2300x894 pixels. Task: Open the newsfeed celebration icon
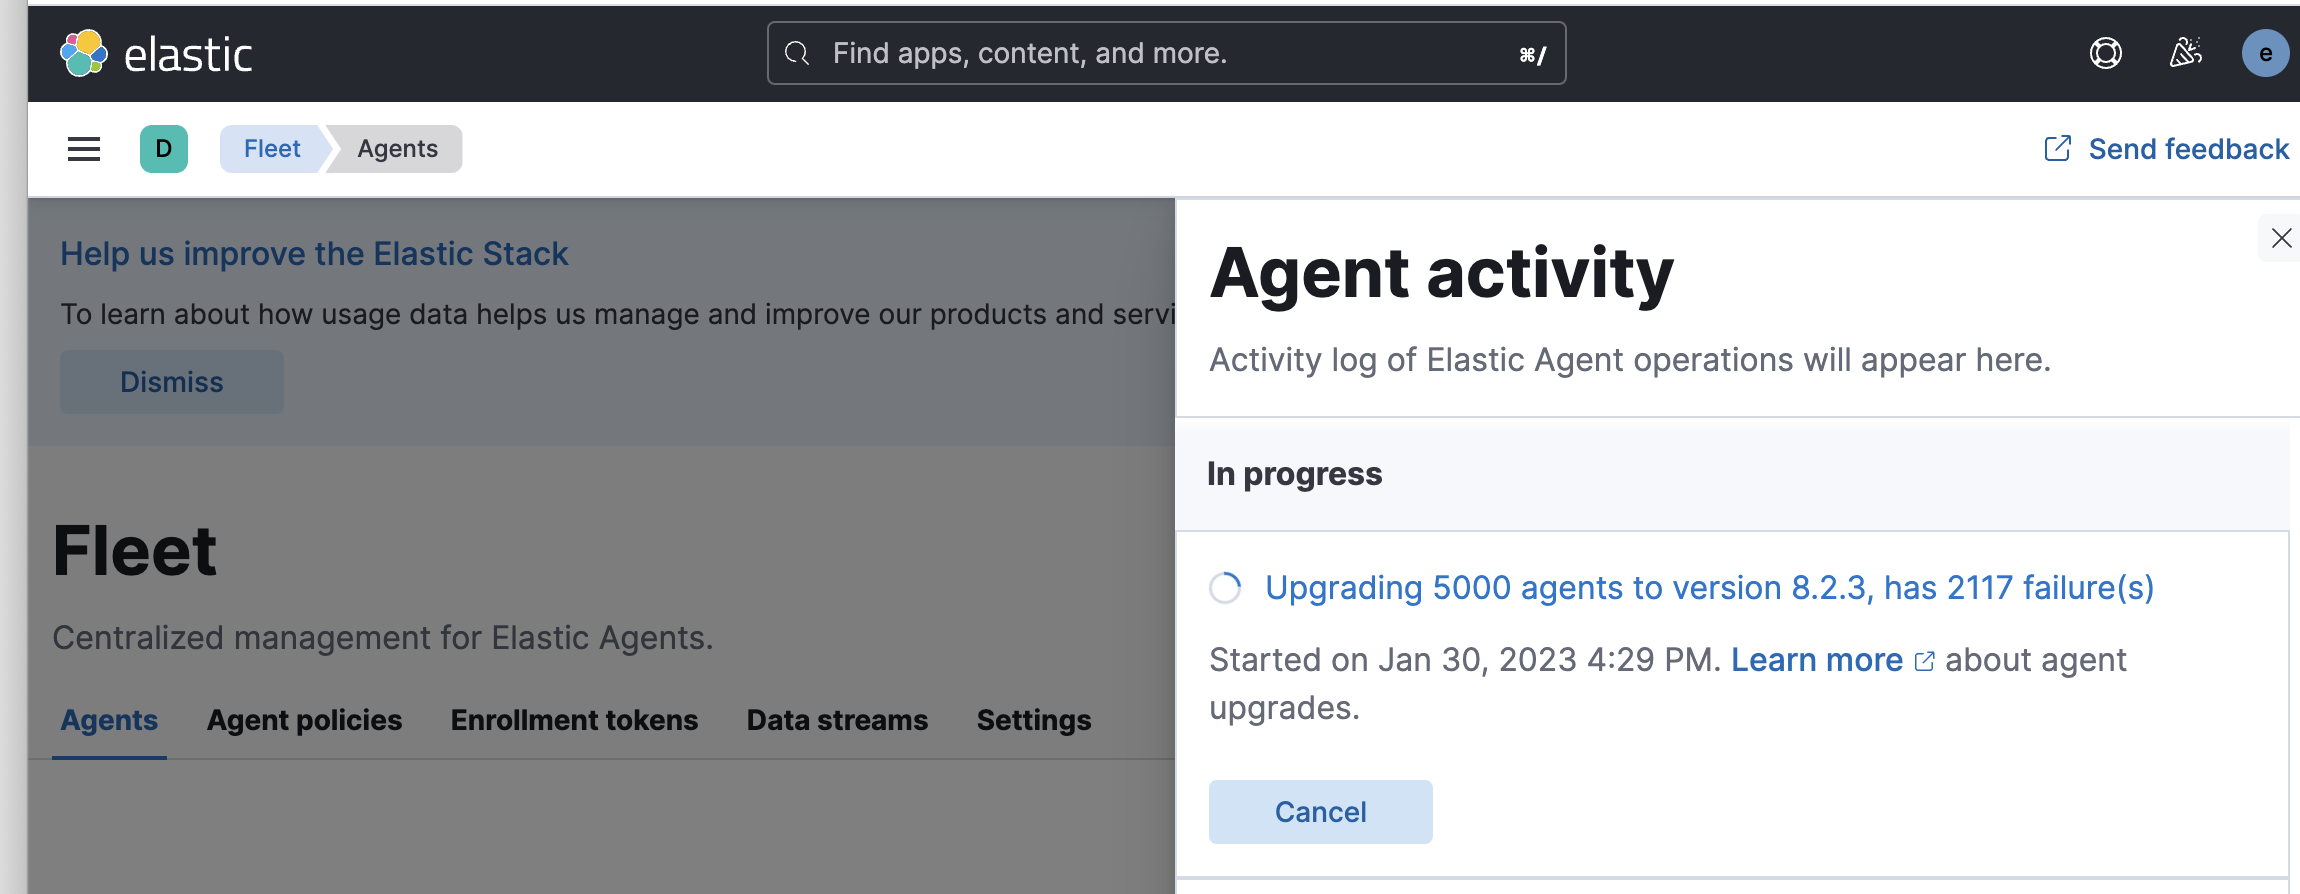[x=2185, y=53]
